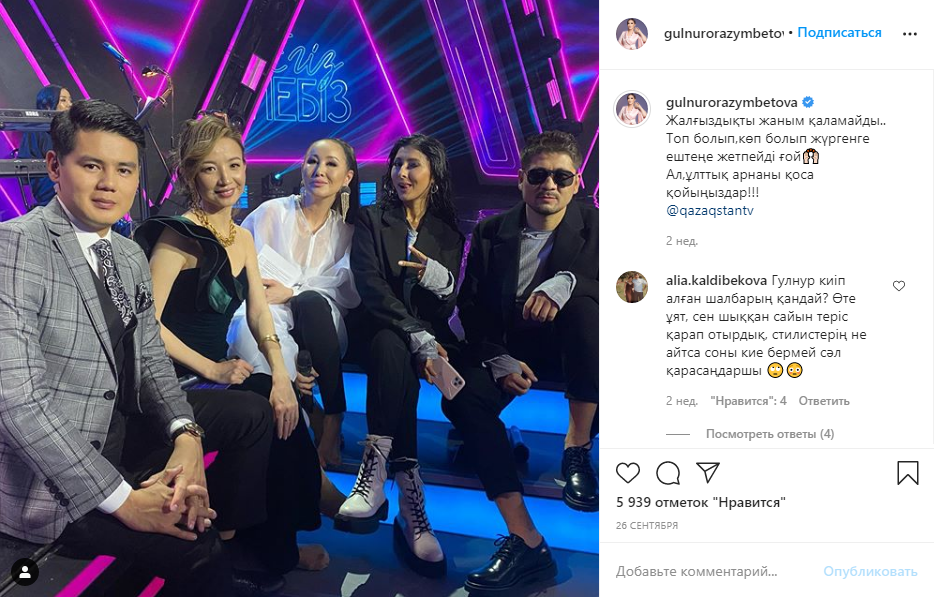This screenshot has height=597, width=934.
Task: Open the @qazaqstantv mention link
Action: [x=710, y=210]
